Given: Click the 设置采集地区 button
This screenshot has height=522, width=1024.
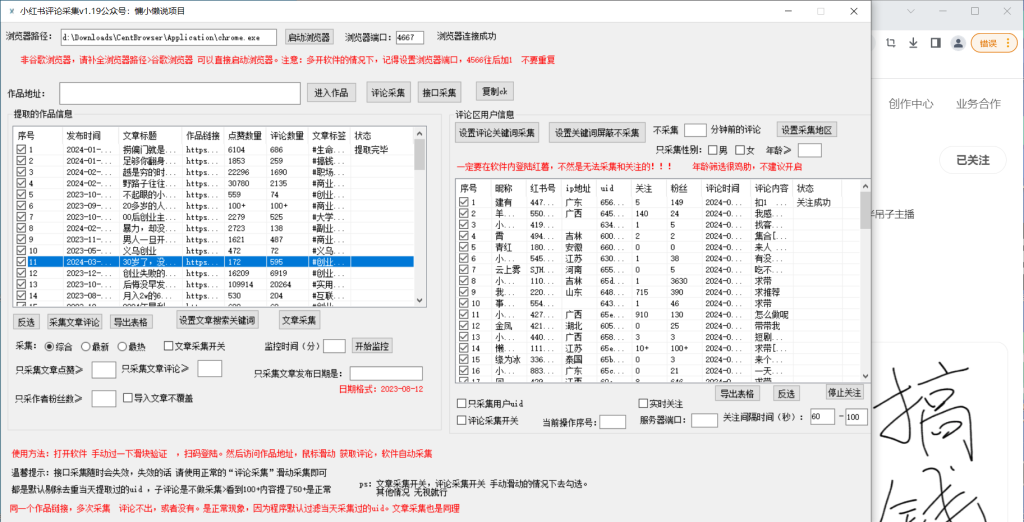Looking at the screenshot, I should coord(807,129).
